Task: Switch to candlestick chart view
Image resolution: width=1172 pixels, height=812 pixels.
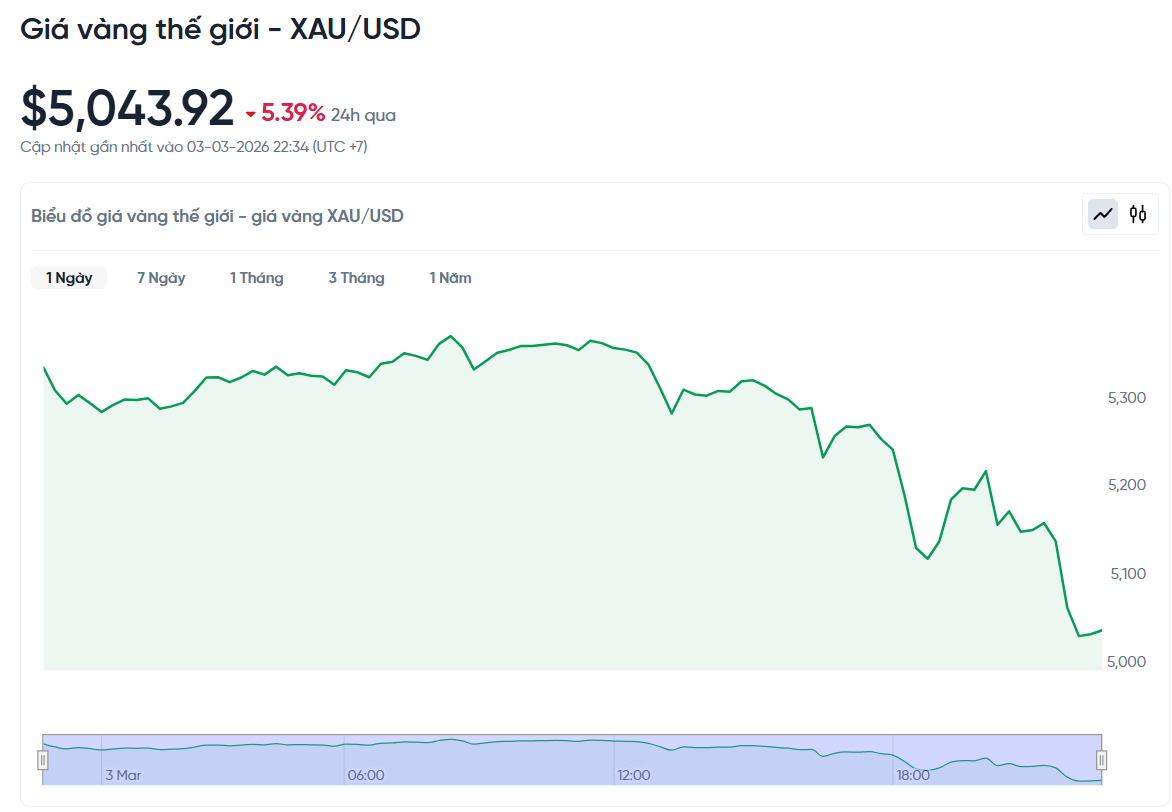Action: 1138,214
